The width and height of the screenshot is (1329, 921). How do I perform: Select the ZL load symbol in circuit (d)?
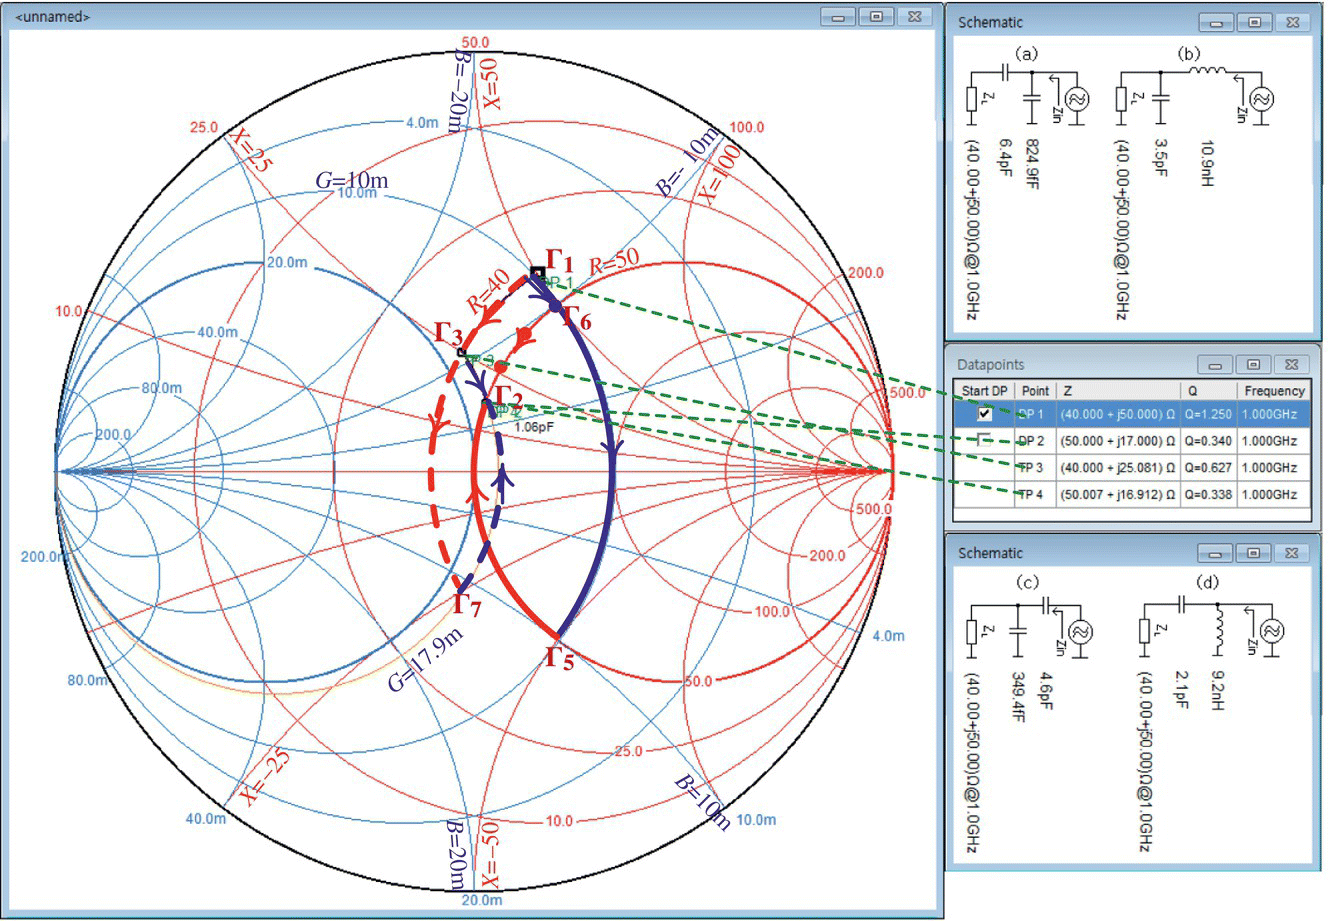click(1144, 631)
